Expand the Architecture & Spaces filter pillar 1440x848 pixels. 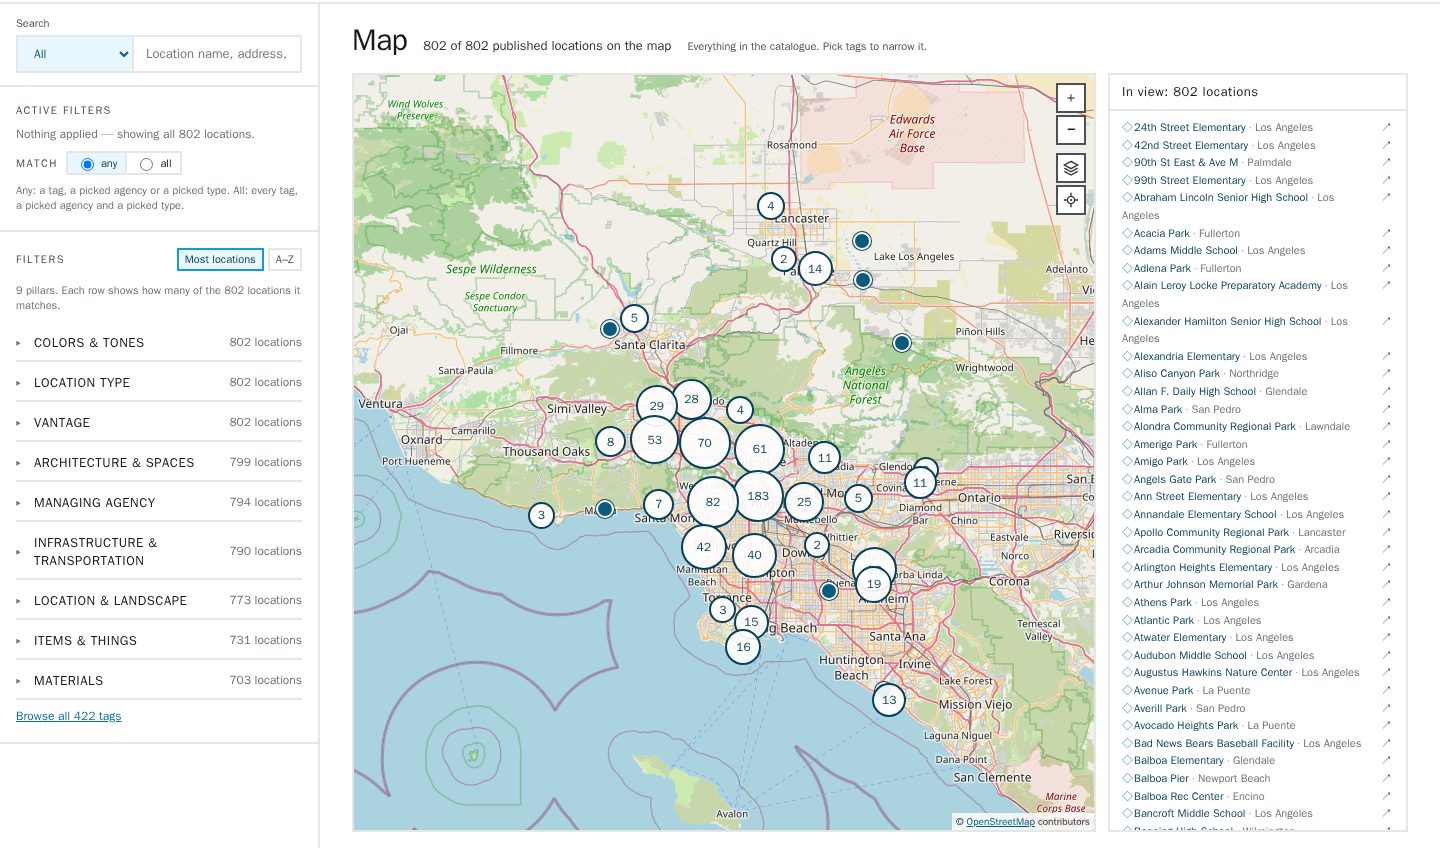pos(159,462)
